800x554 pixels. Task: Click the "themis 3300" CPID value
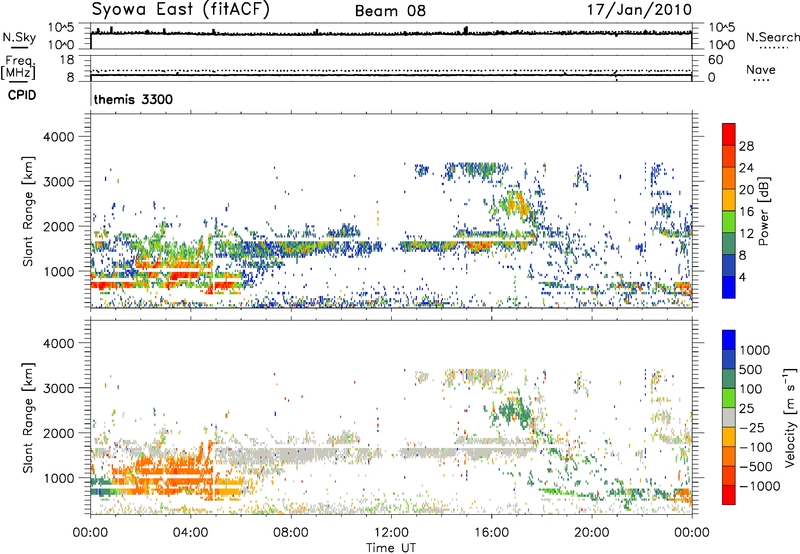tap(133, 99)
